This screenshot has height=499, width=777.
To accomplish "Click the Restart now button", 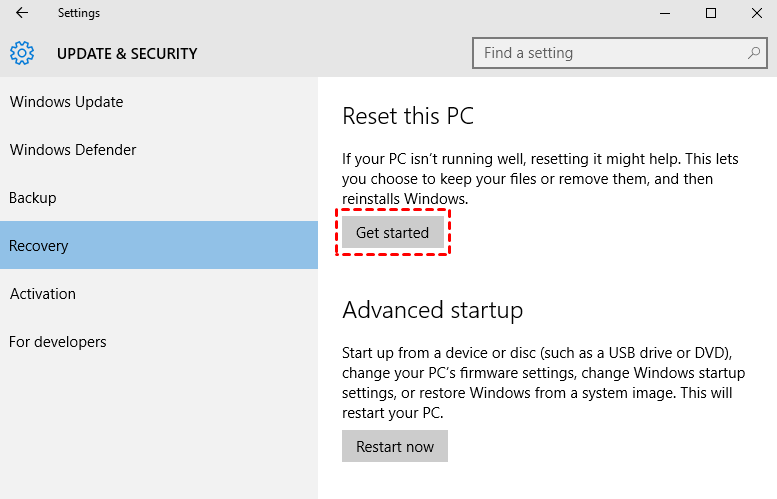I will click(395, 446).
